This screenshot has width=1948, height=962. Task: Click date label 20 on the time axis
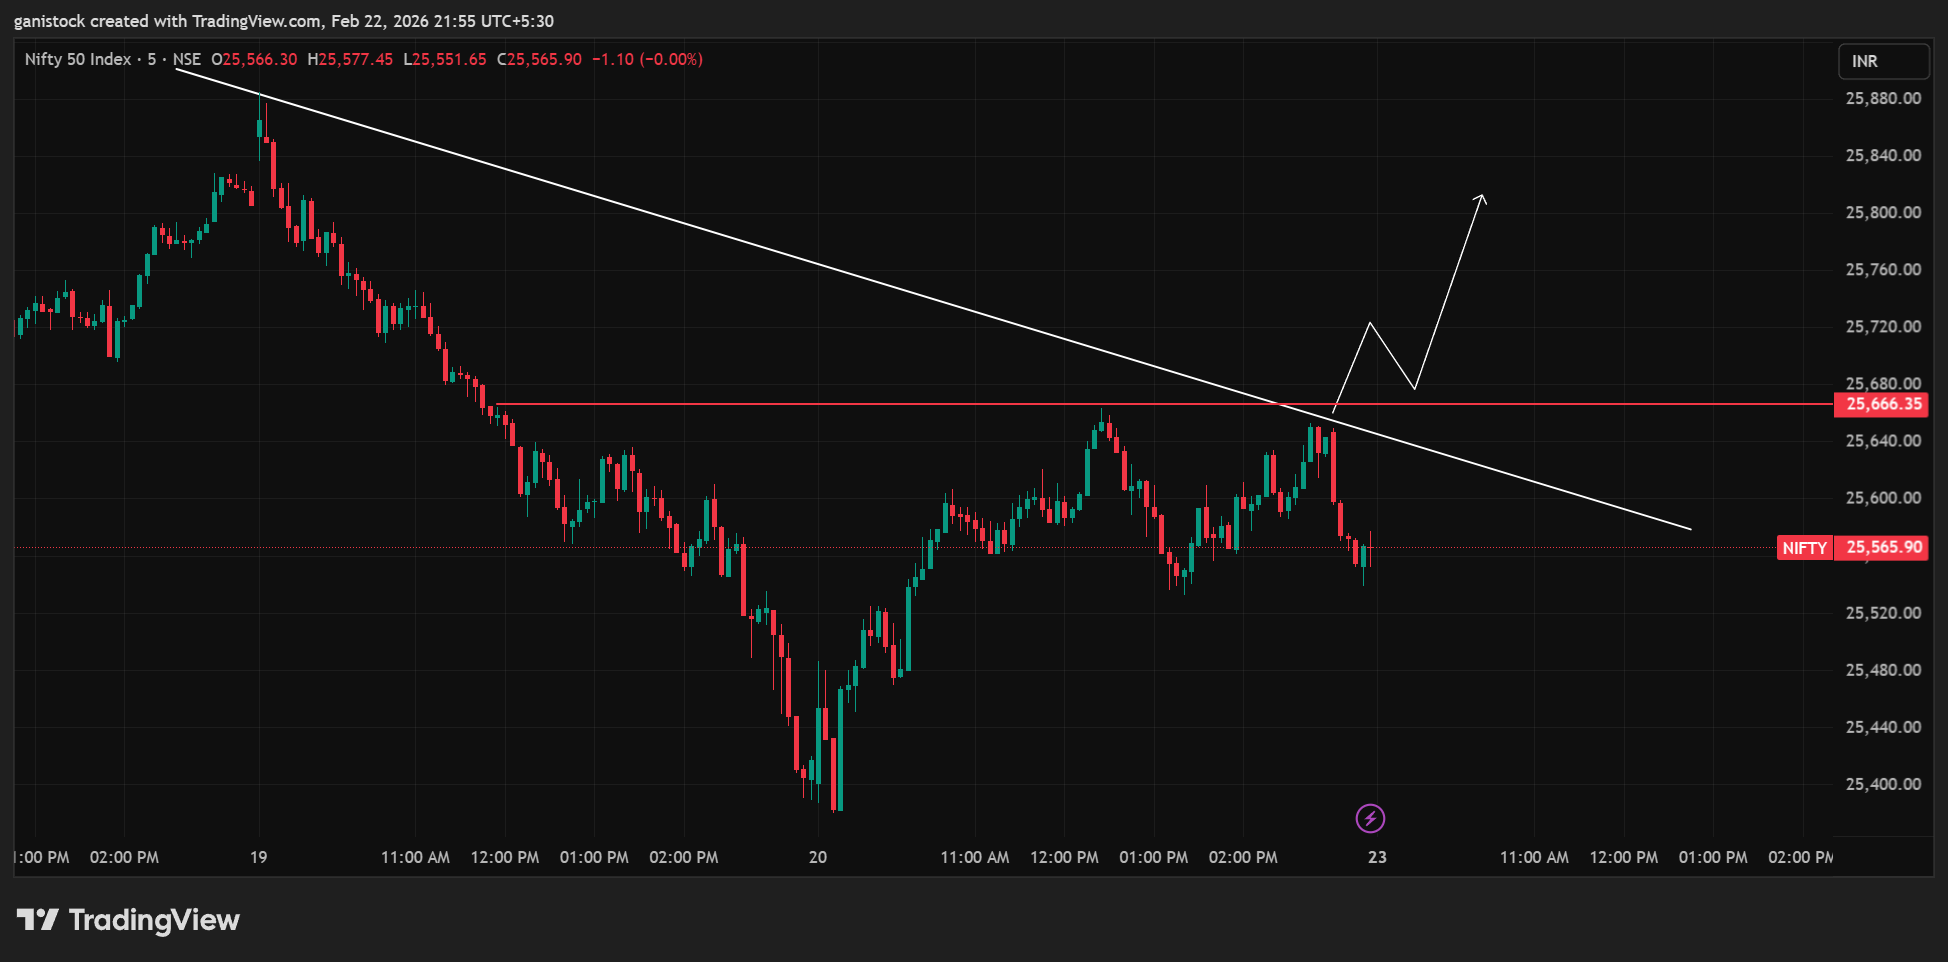[x=818, y=857]
